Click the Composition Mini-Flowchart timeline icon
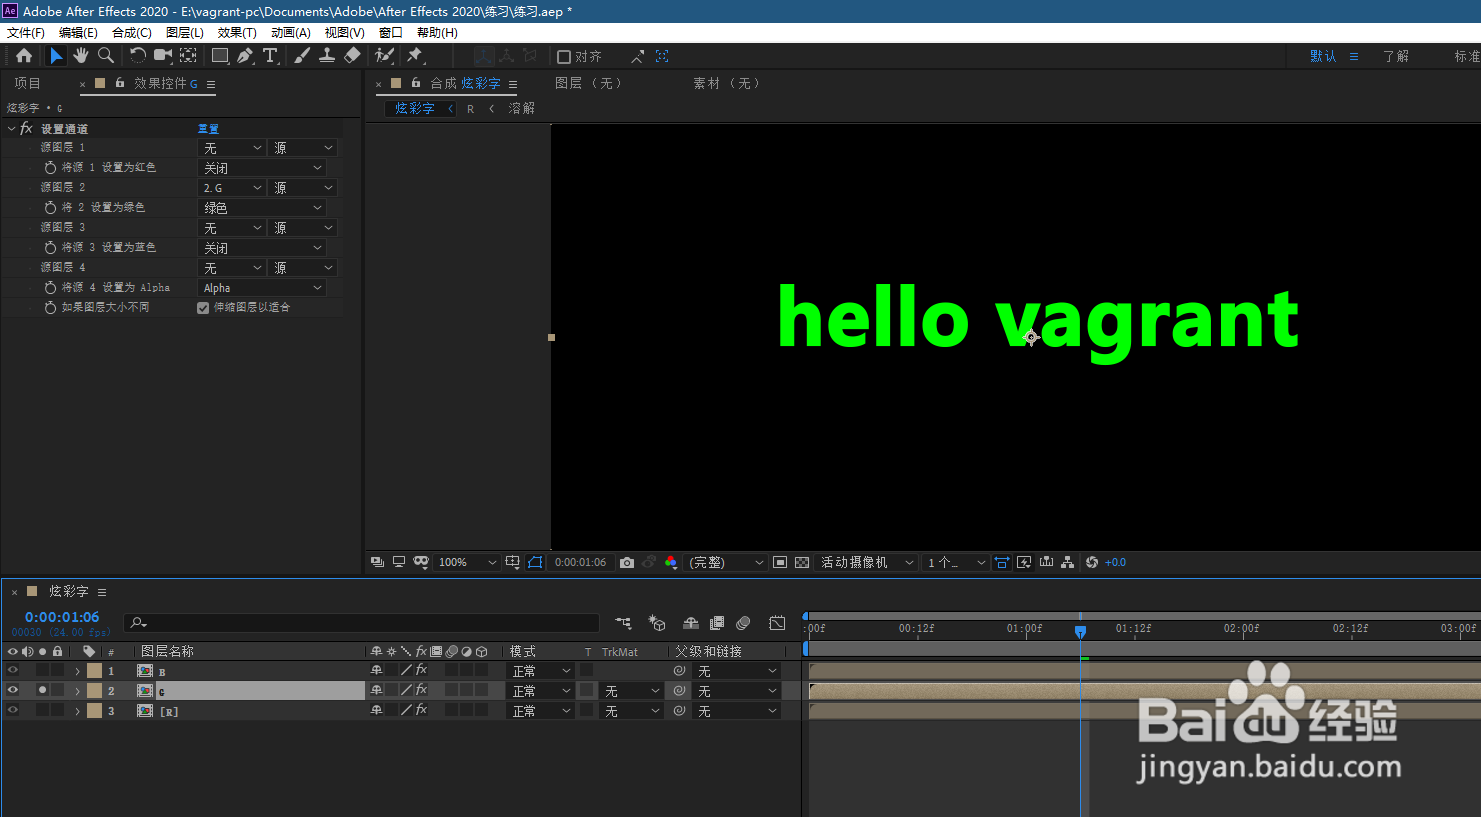The image size is (1481, 817). pos(623,623)
